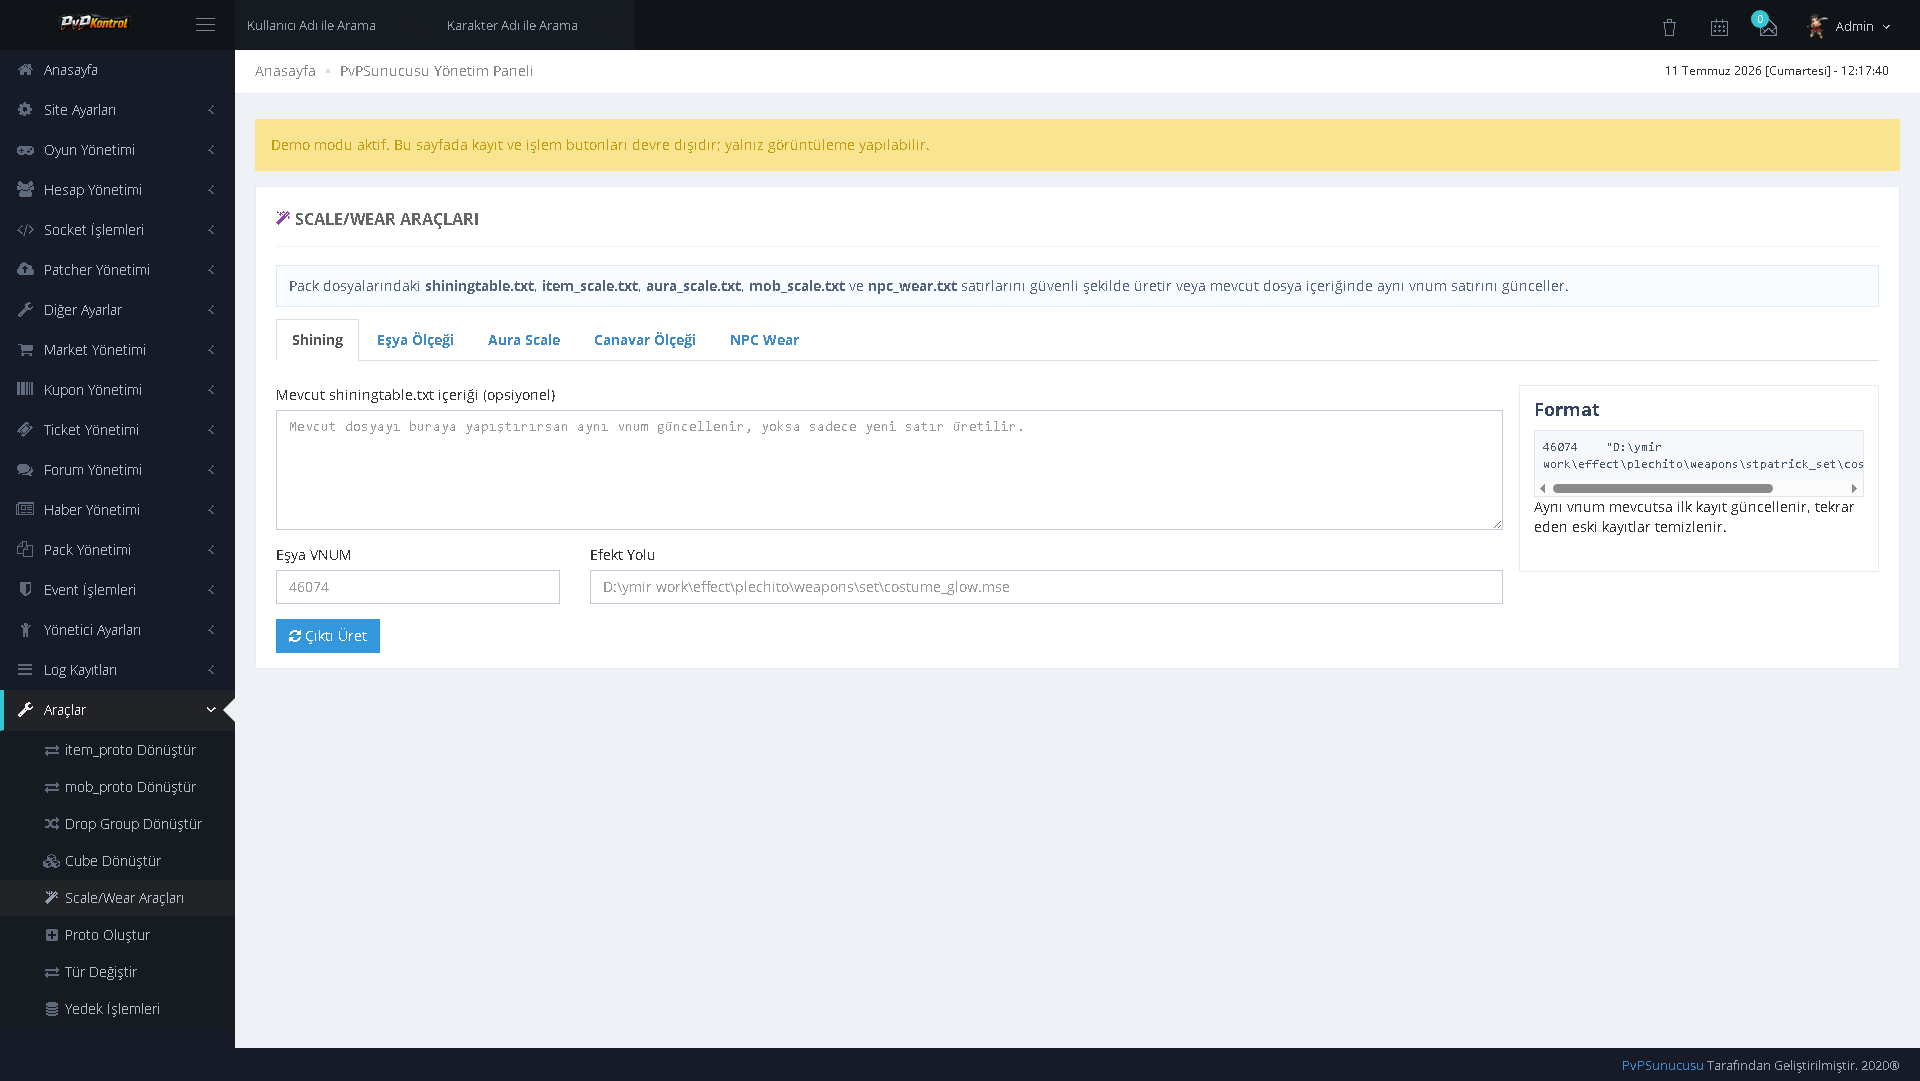Open the messages envelope icon

[x=1768, y=28]
